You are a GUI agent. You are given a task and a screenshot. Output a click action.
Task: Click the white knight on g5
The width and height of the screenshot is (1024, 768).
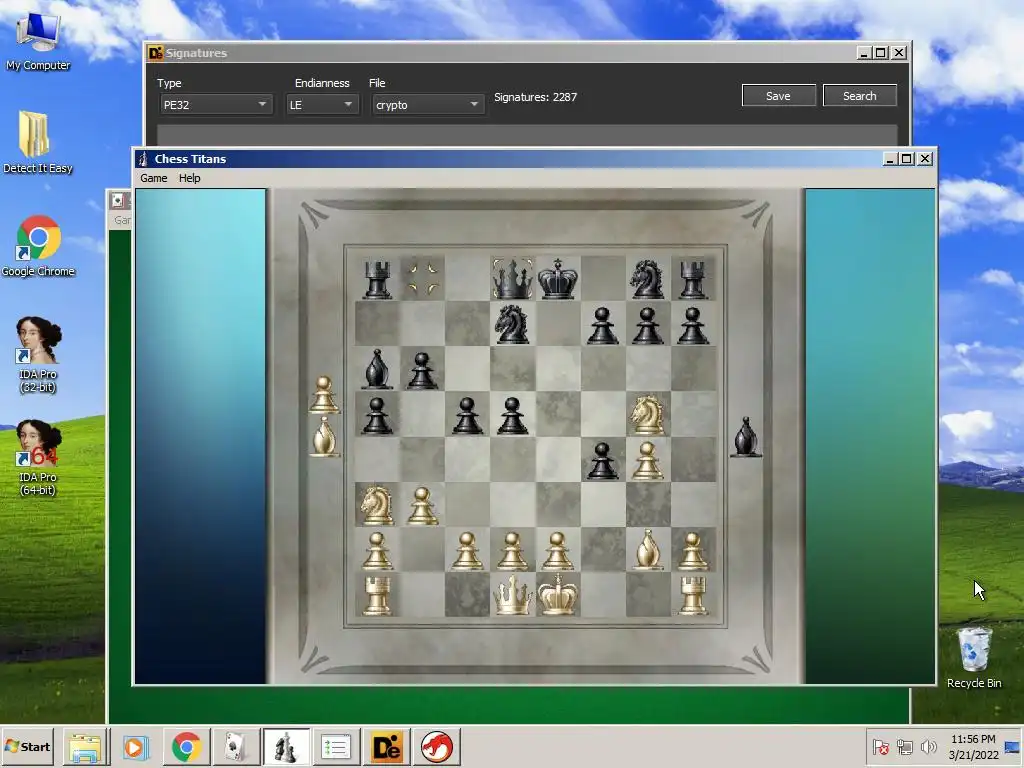(x=647, y=414)
